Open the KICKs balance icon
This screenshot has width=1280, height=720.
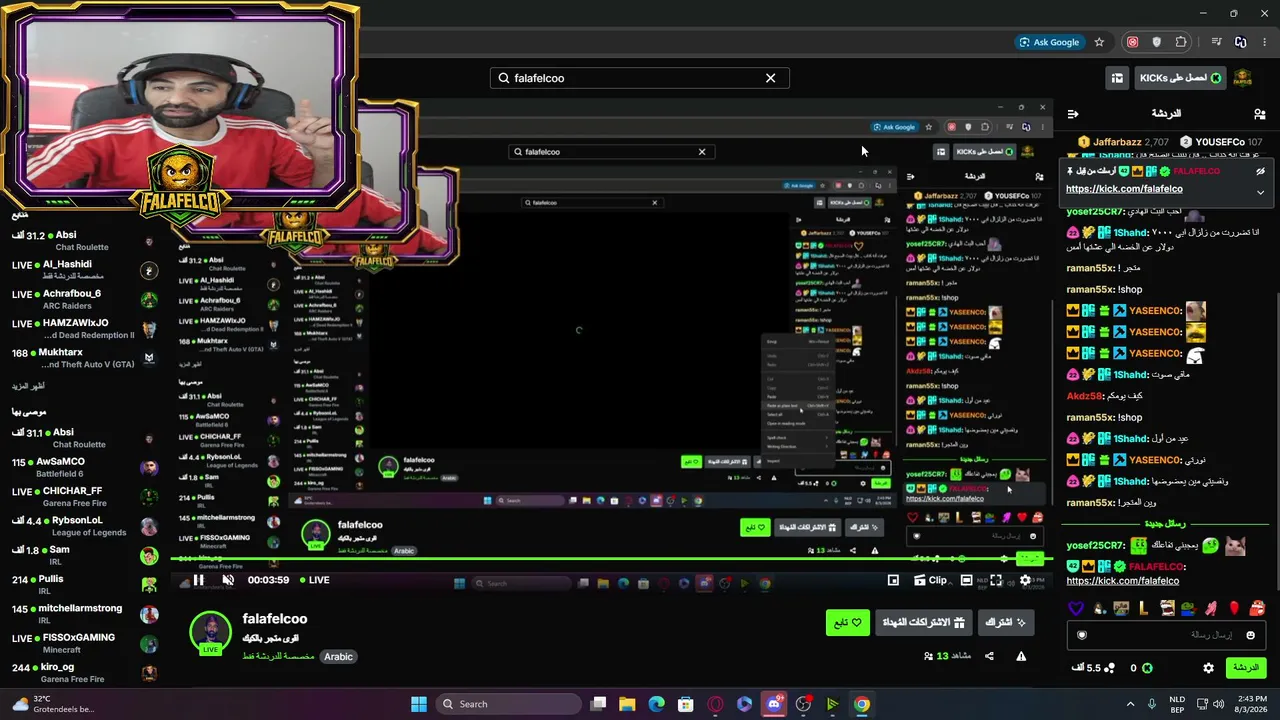tap(1147, 668)
